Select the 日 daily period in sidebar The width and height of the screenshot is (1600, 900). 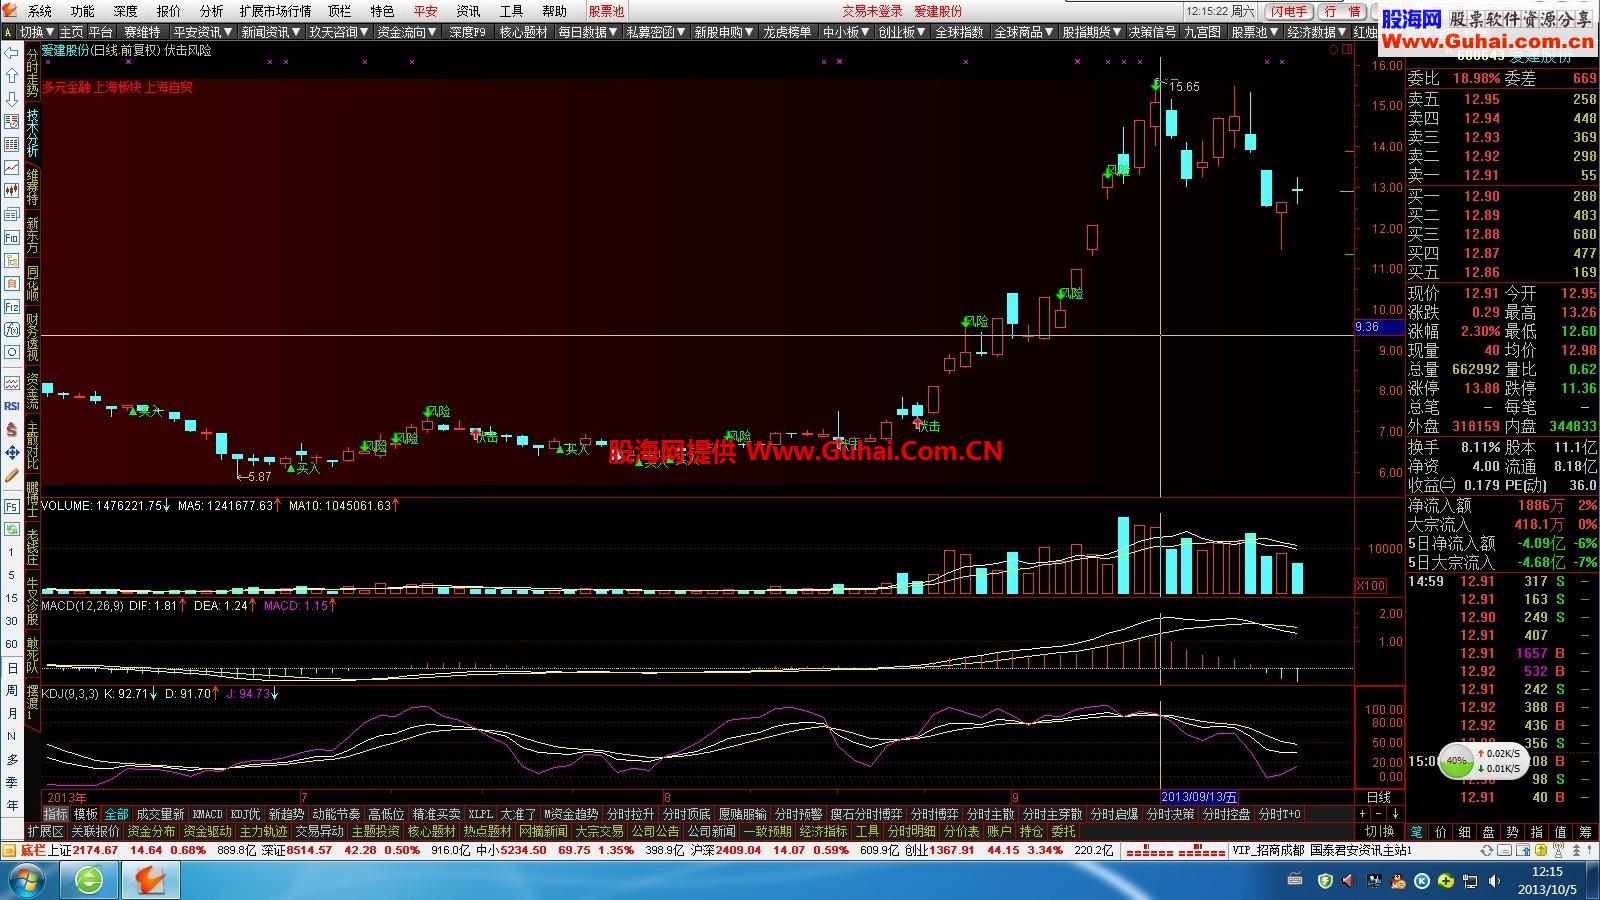[x=12, y=668]
